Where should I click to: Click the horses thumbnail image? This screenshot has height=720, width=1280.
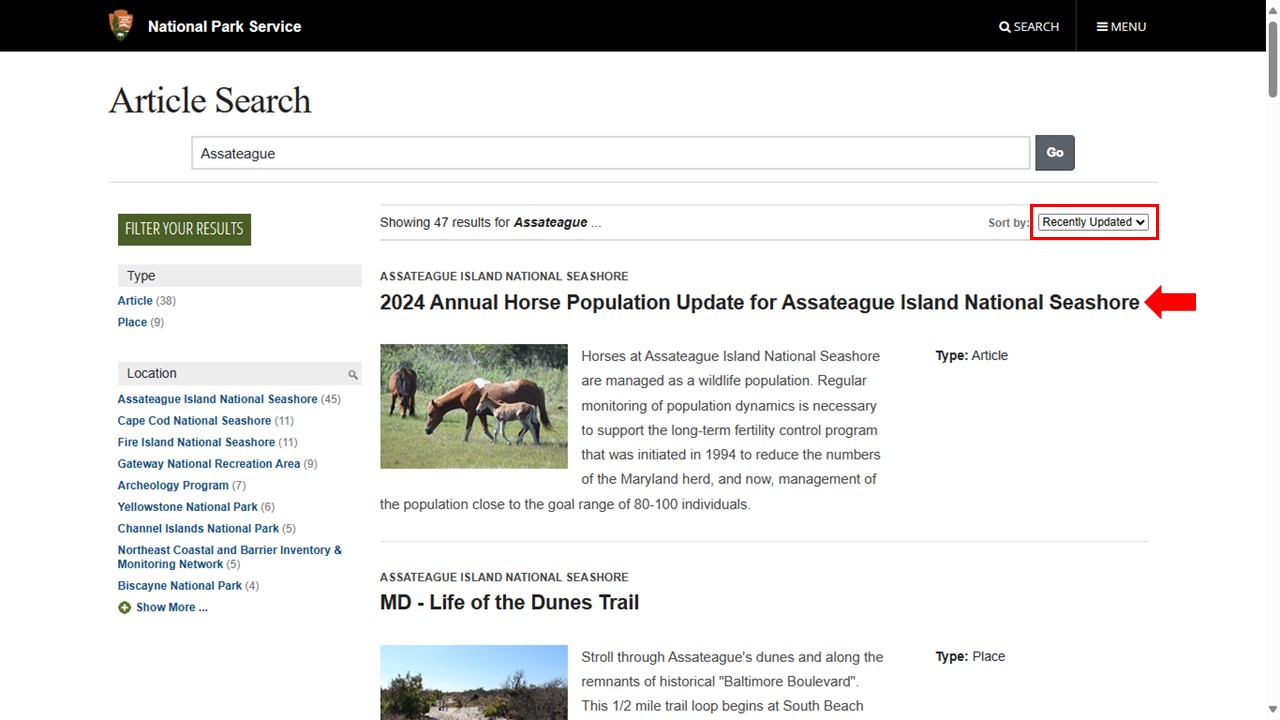473,406
